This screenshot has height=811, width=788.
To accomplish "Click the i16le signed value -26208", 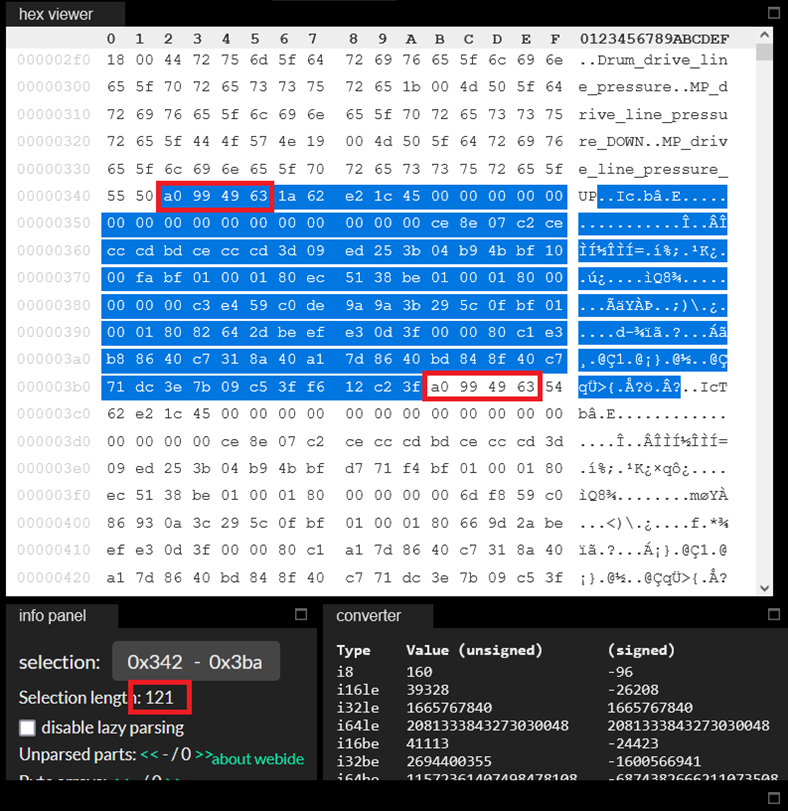I will 633,690.
